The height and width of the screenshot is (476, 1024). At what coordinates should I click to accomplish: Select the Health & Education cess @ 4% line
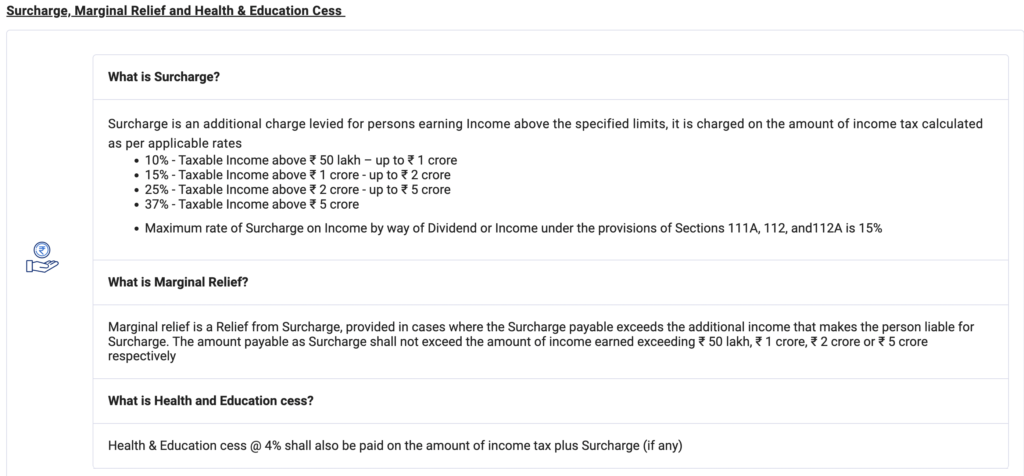[x=394, y=445]
